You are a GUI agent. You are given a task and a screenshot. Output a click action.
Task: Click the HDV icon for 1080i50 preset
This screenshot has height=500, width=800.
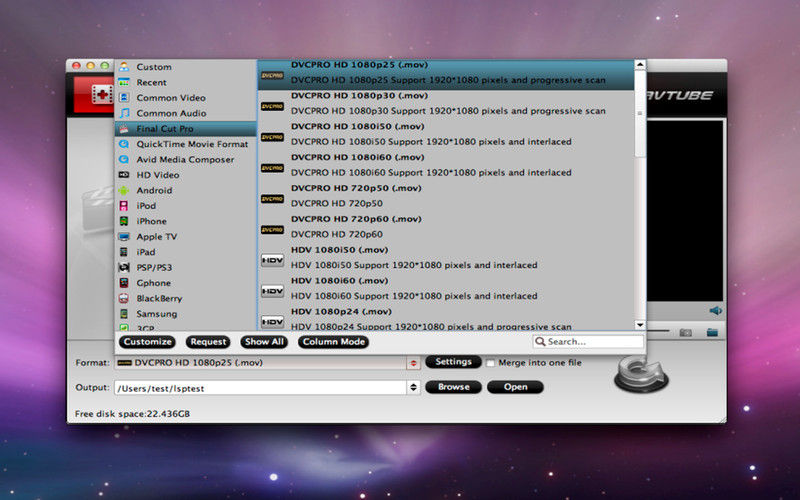tap(272, 260)
